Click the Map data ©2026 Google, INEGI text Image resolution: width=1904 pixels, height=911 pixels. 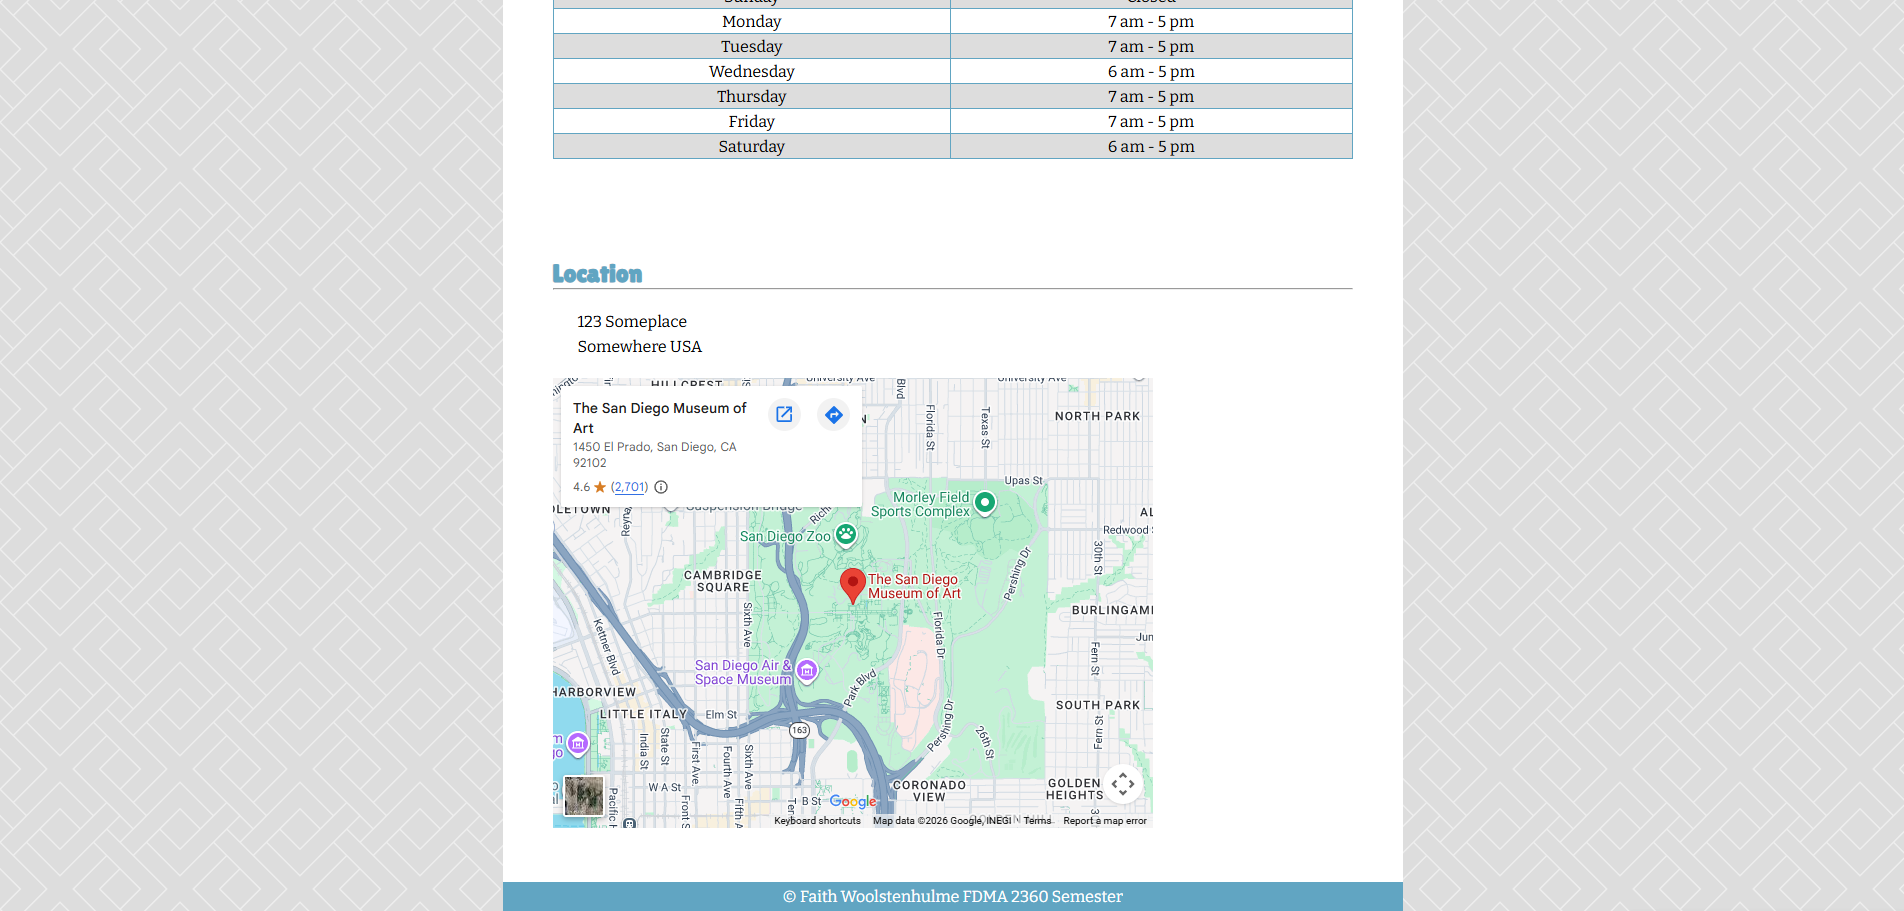942,821
